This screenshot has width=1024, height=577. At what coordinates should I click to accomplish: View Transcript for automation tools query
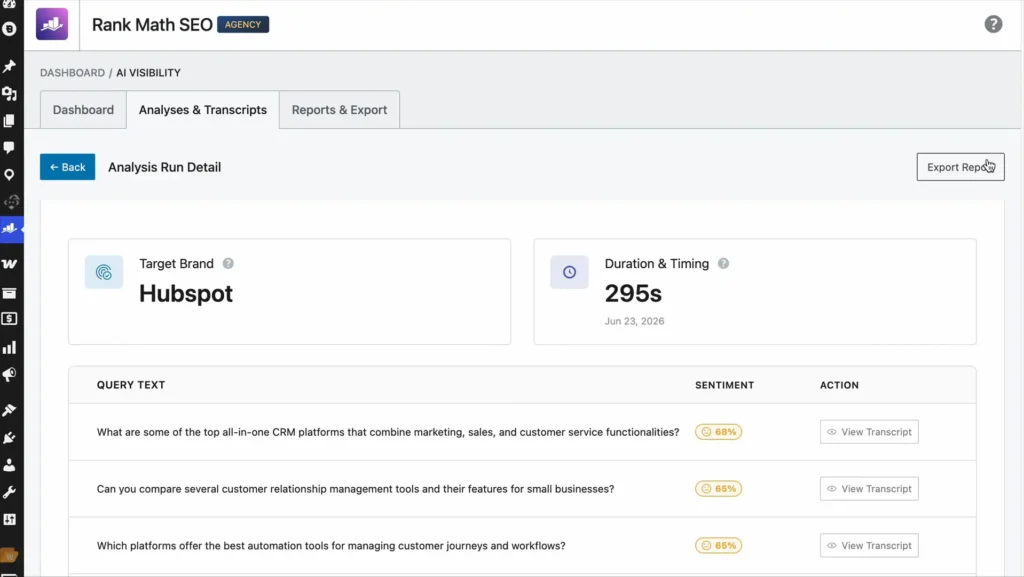(869, 546)
